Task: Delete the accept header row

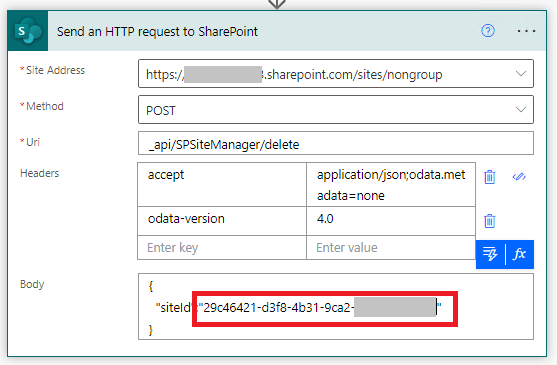Action: 490,176
